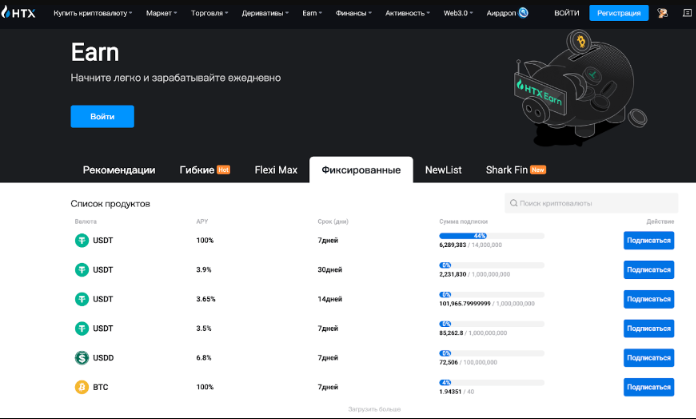The width and height of the screenshot is (696, 419).
Task: Click the USDT coin icon in 3.9% row
Action: [x=82, y=269]
